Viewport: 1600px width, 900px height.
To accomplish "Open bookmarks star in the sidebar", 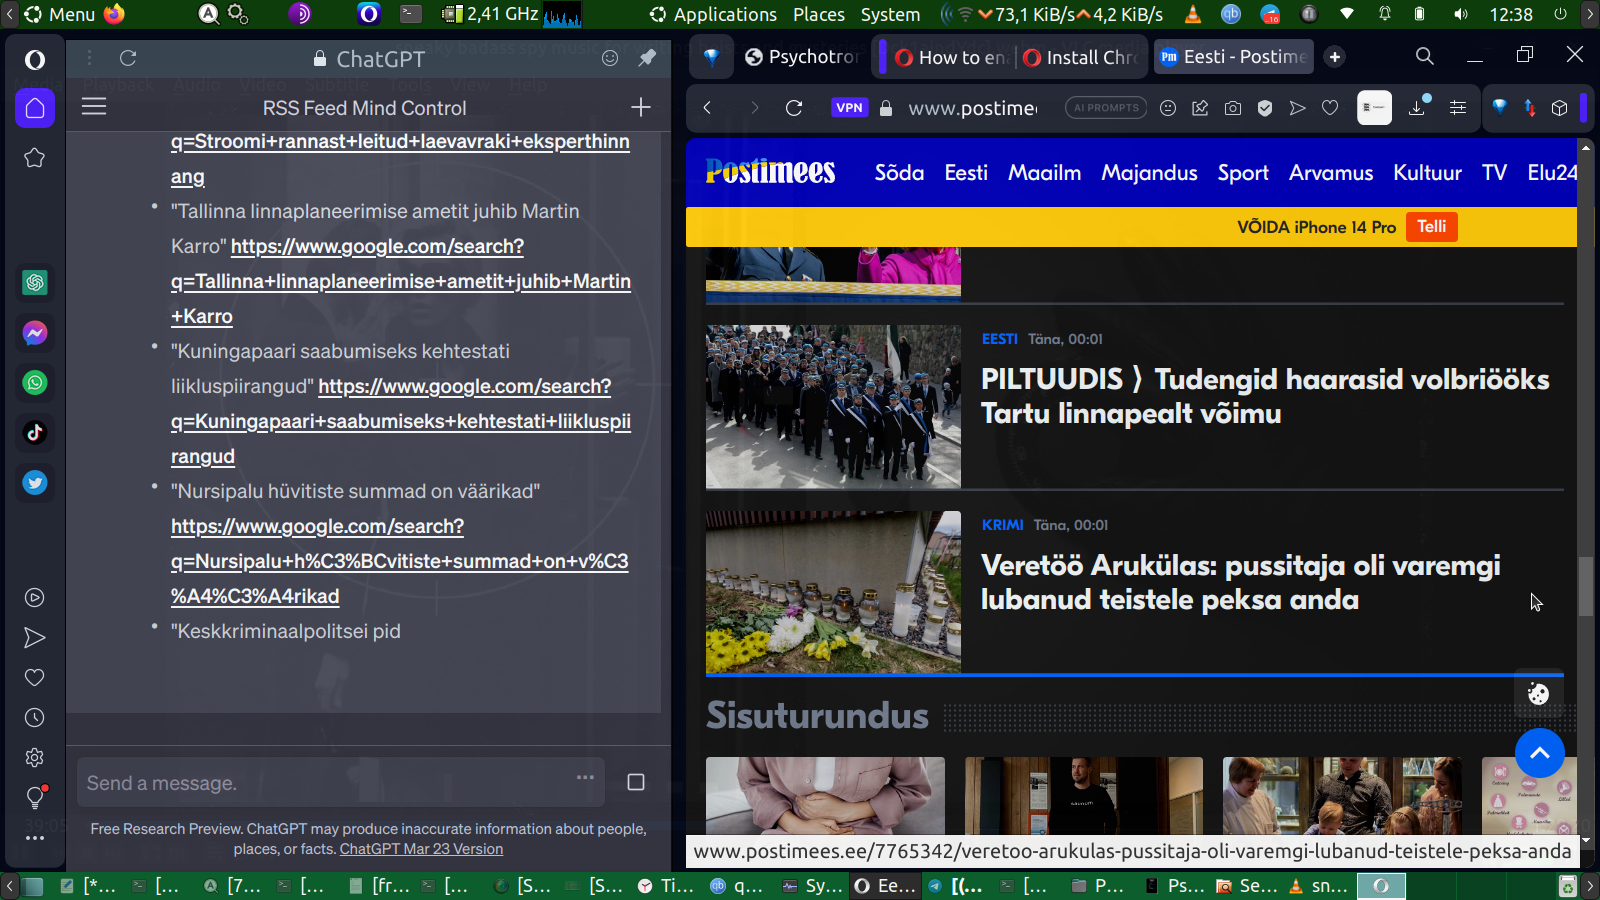I will click(35, 158).
